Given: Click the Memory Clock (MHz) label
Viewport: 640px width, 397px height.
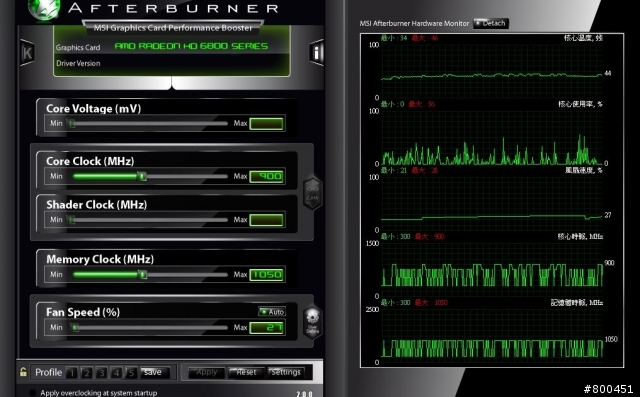Looking at the screenshot, I should tap(100, 259).
